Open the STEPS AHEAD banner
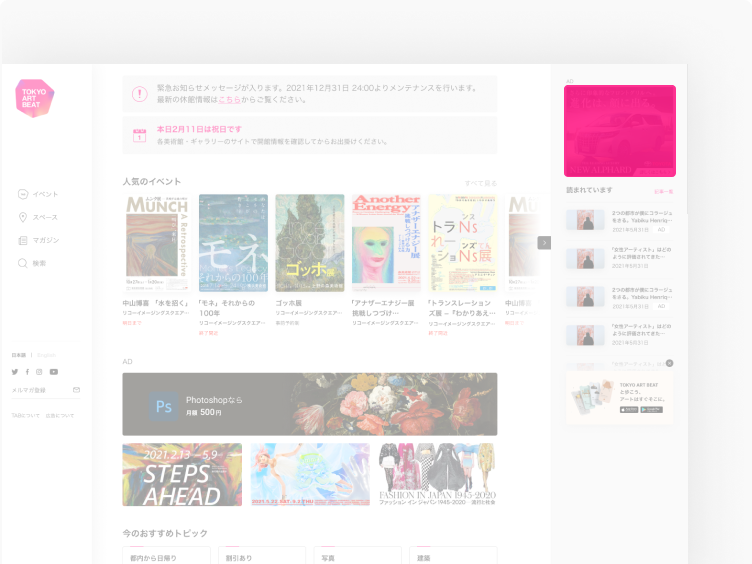This screenshot has width=752, height=564. [182, 475]
